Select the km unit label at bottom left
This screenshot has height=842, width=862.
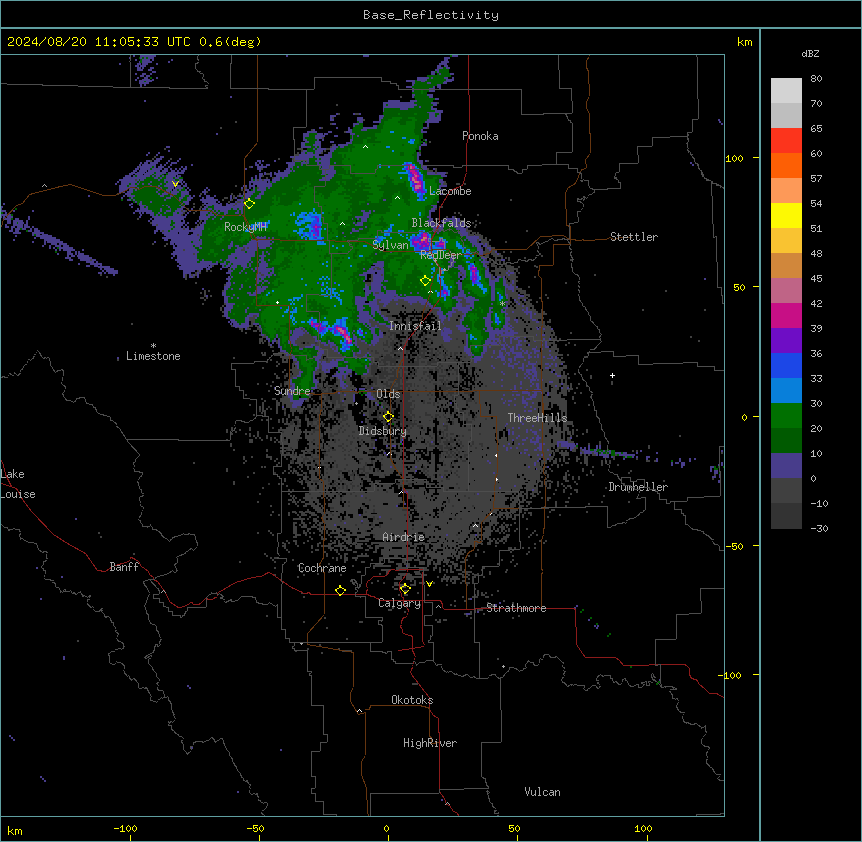(15, 830)
